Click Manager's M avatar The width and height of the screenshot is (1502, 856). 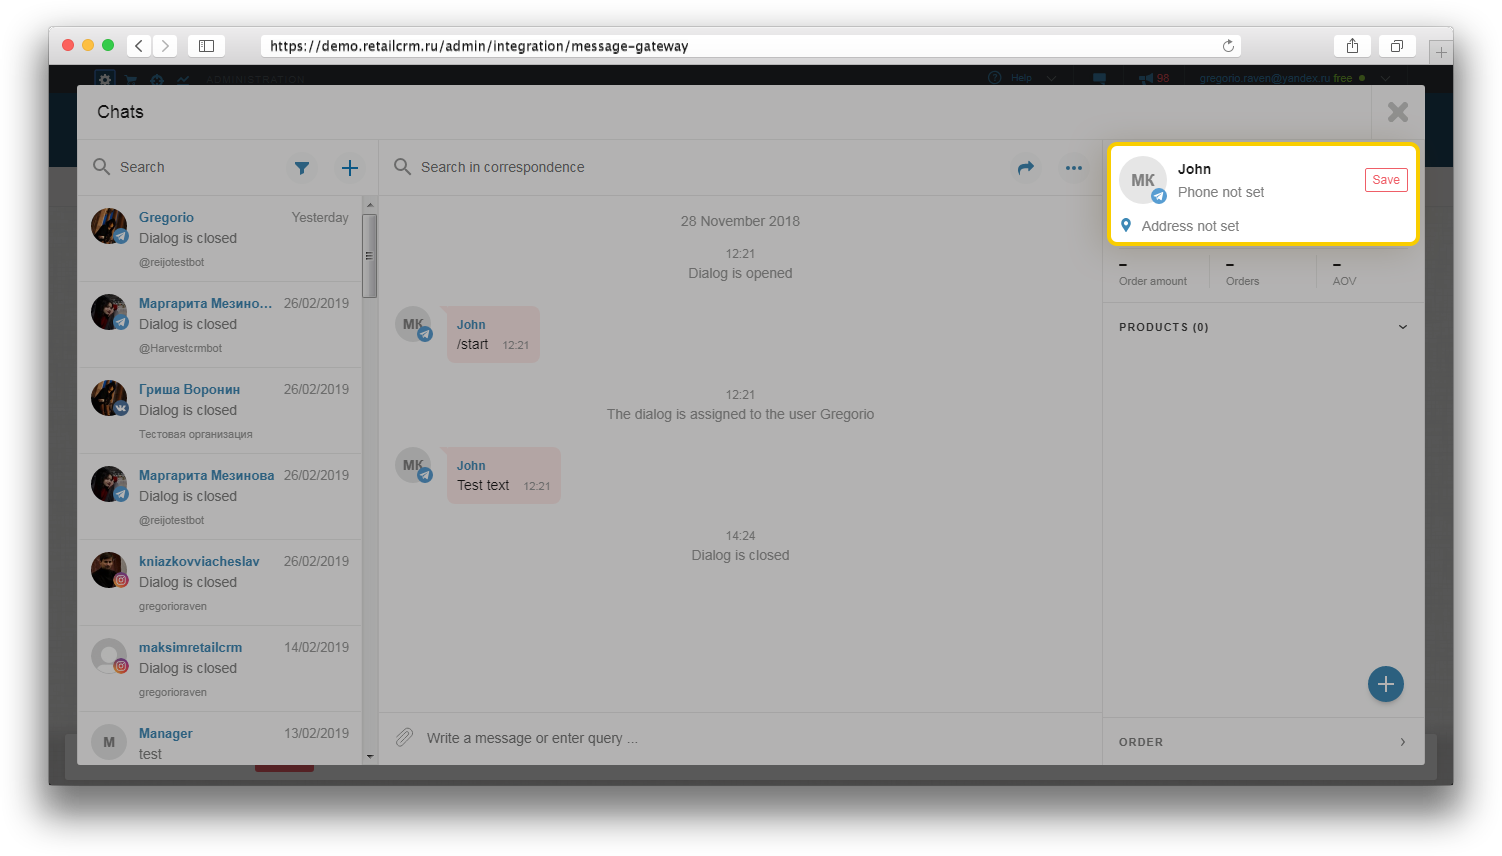pyautogui.click(x=109, y=742)
